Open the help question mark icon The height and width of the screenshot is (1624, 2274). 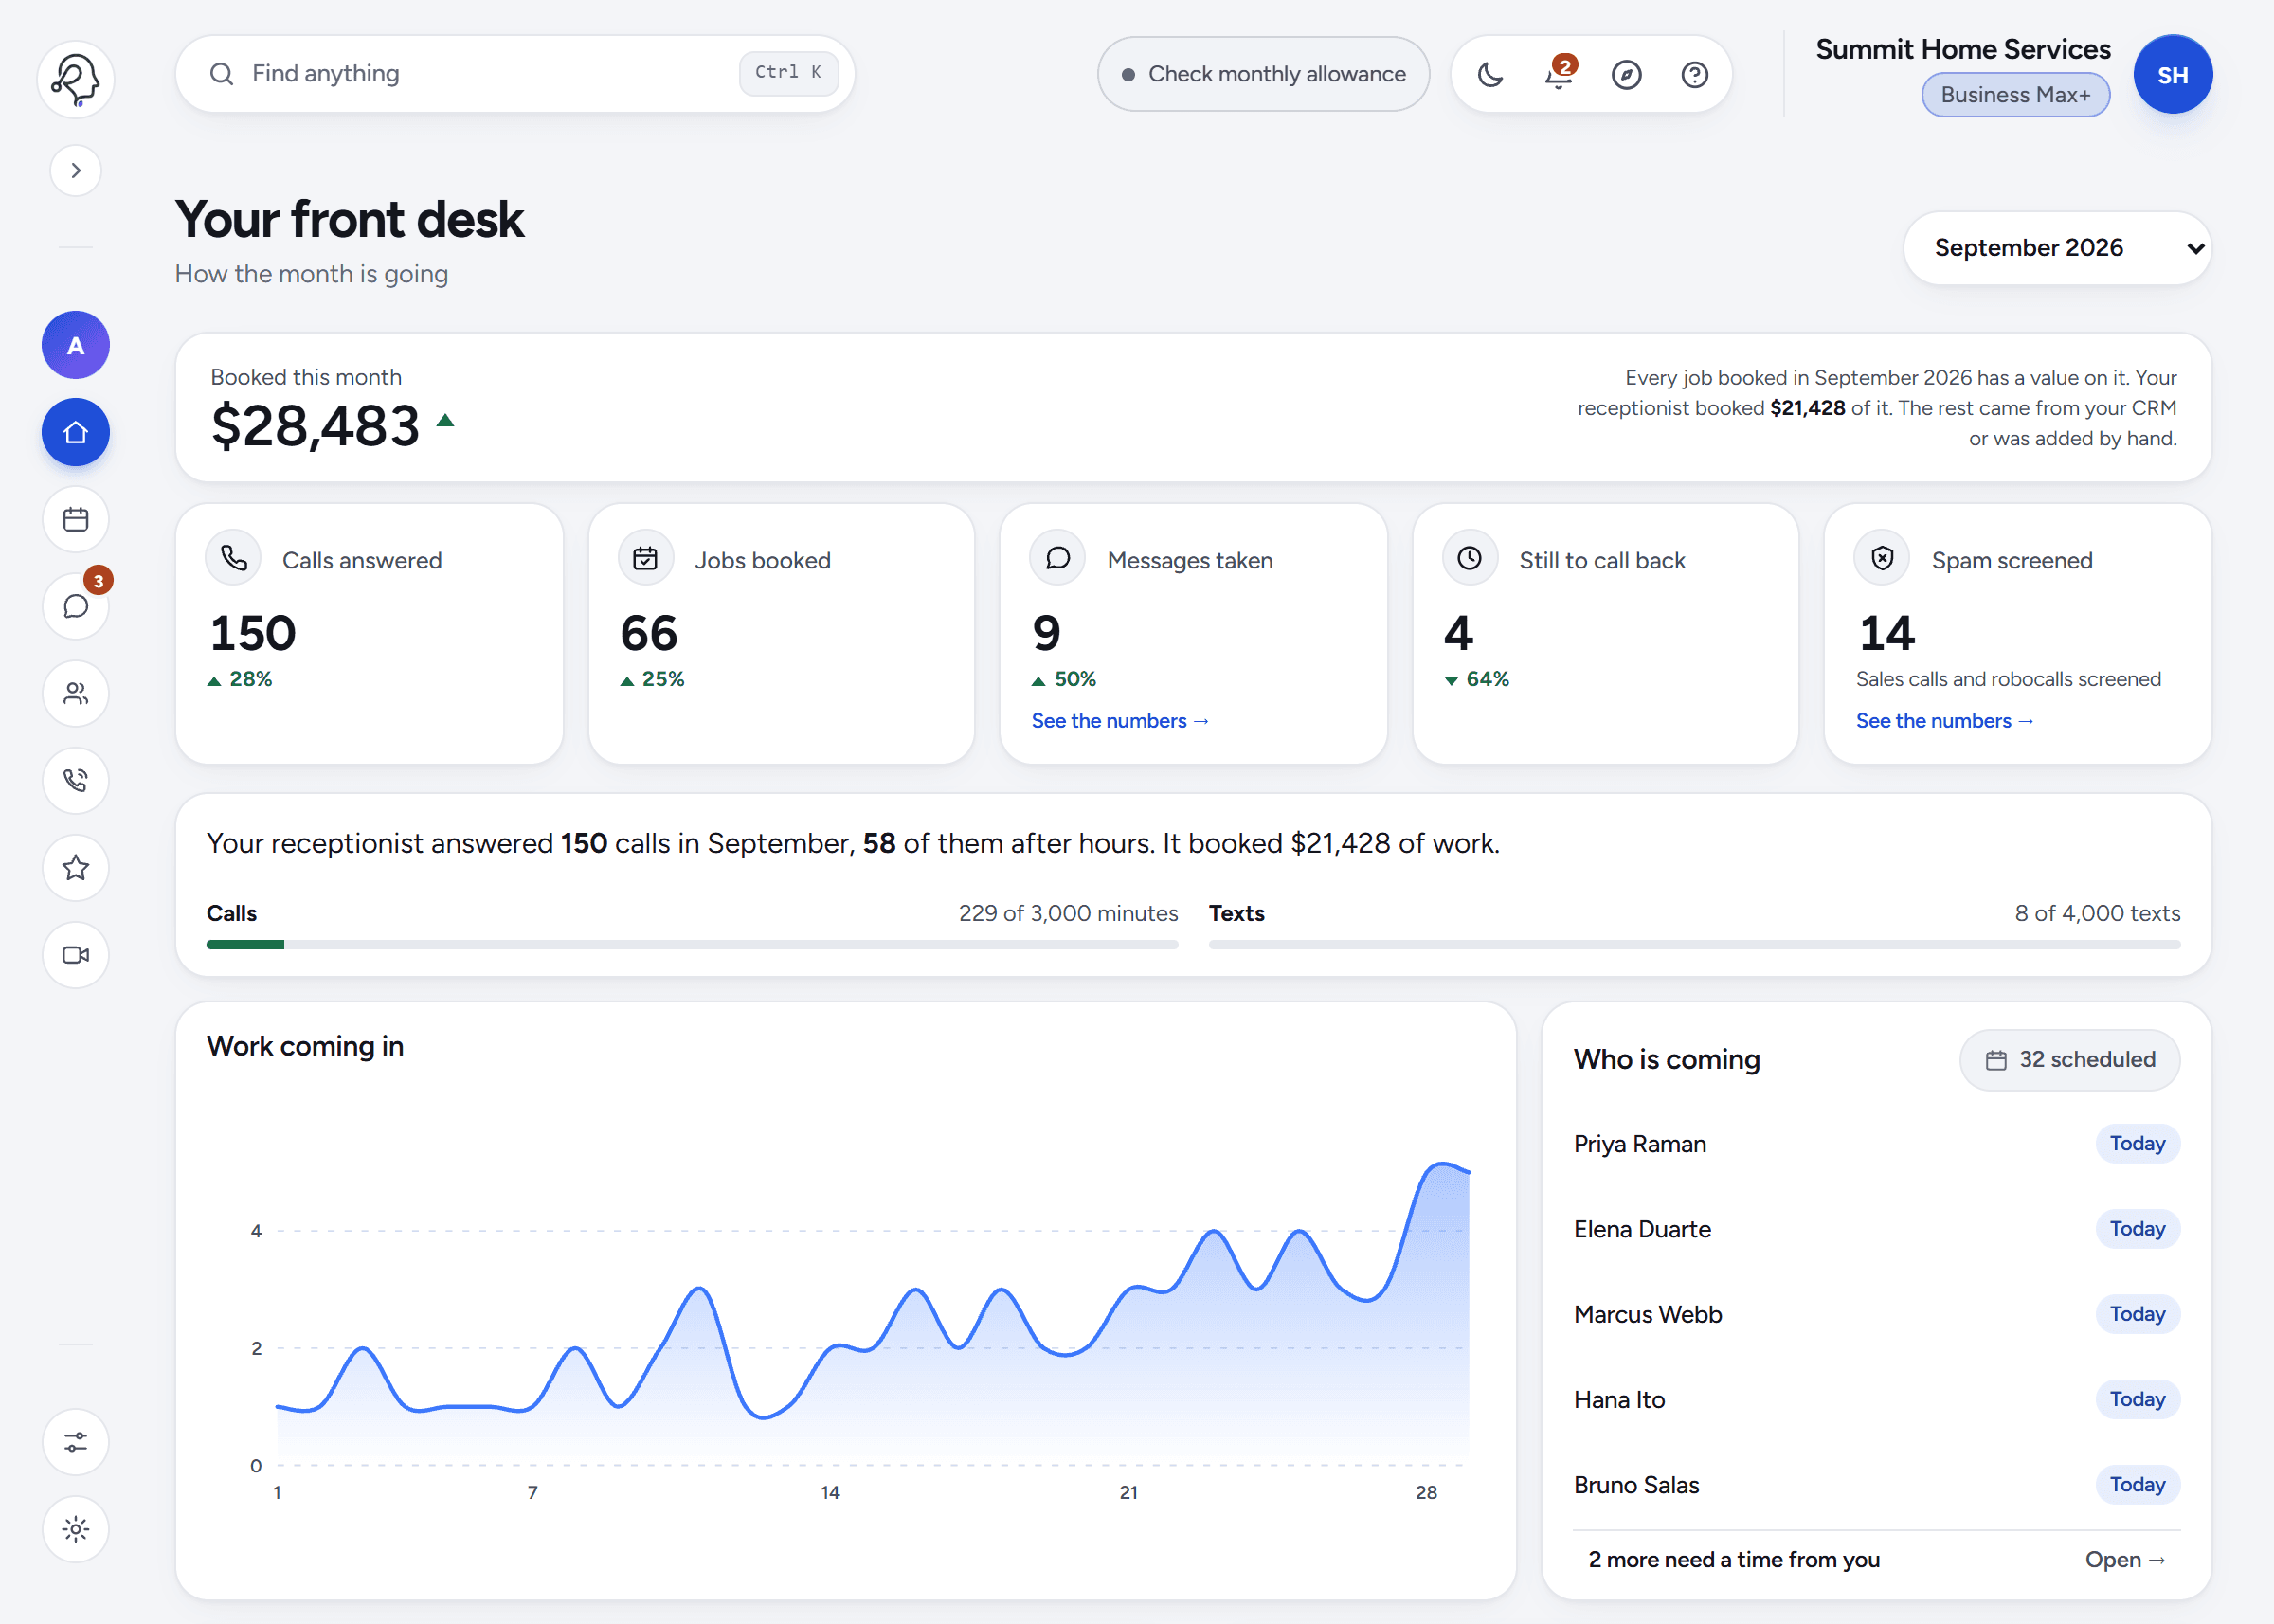(1694, 74)
